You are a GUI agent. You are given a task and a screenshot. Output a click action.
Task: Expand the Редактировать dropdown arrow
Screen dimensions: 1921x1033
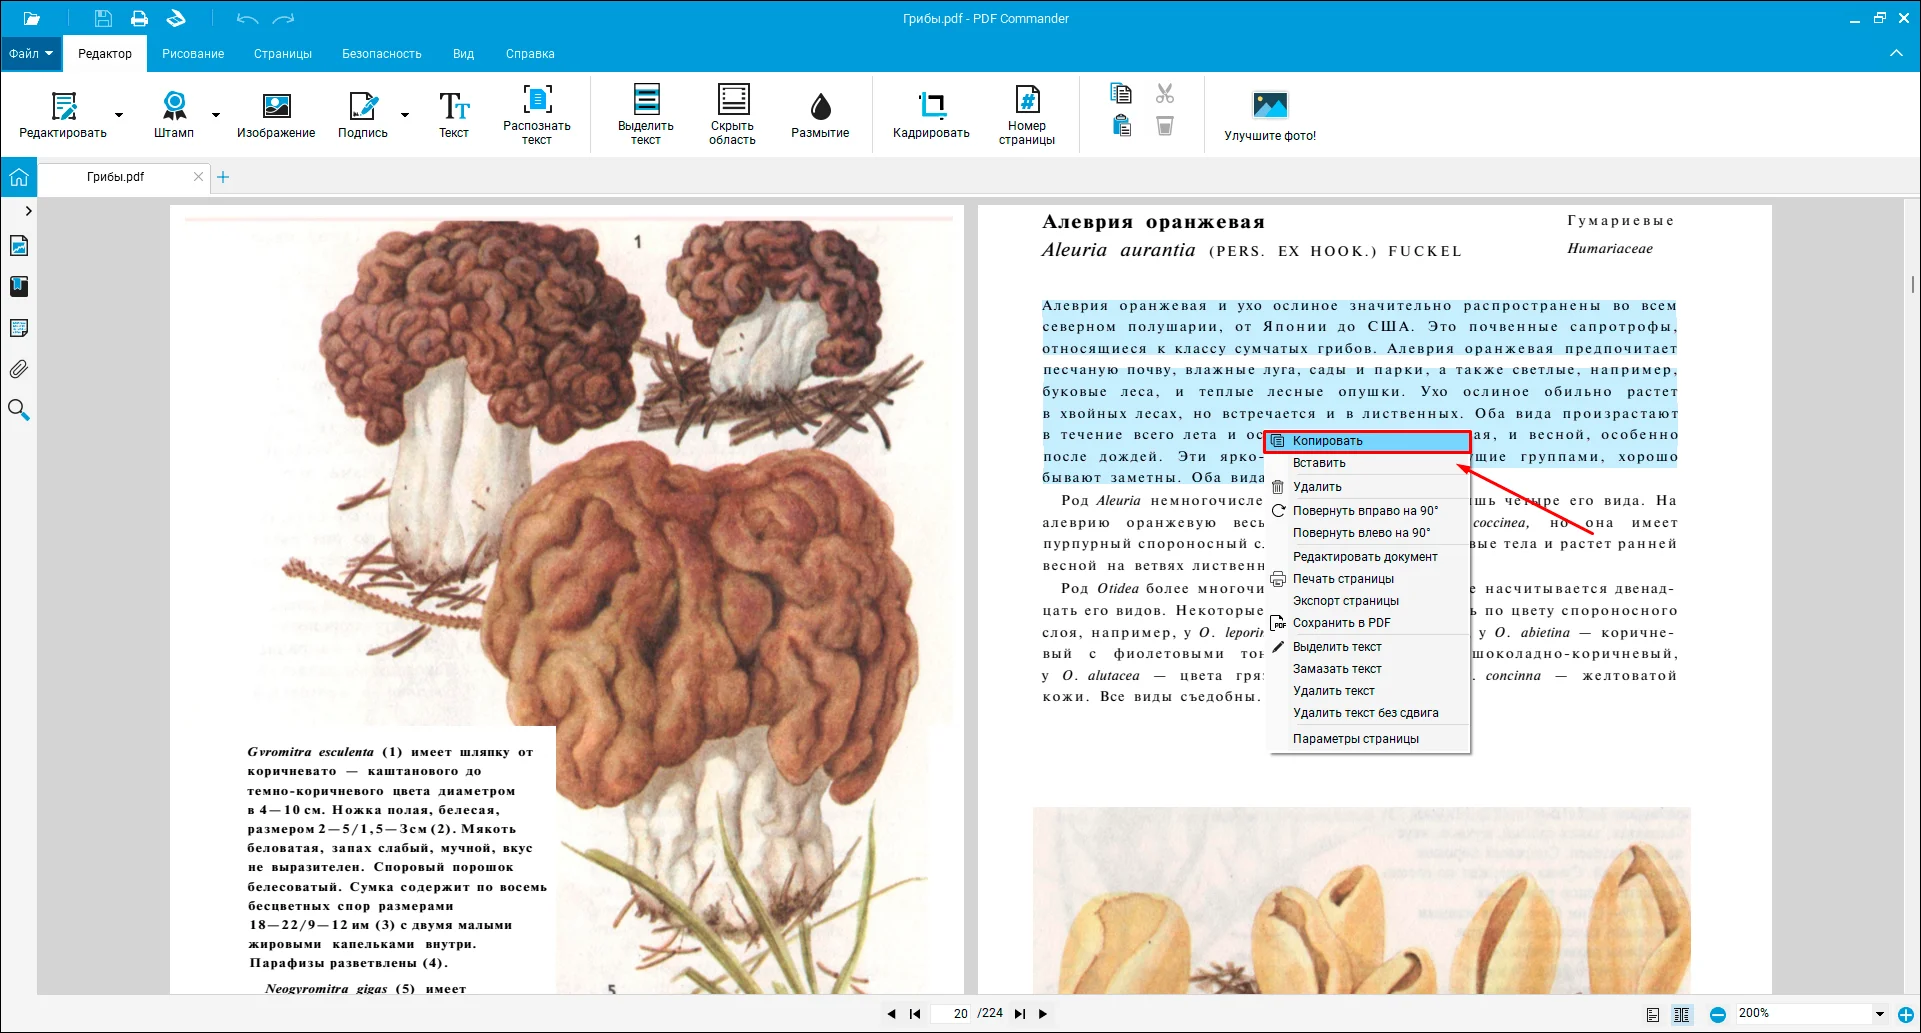coord(119,115)
